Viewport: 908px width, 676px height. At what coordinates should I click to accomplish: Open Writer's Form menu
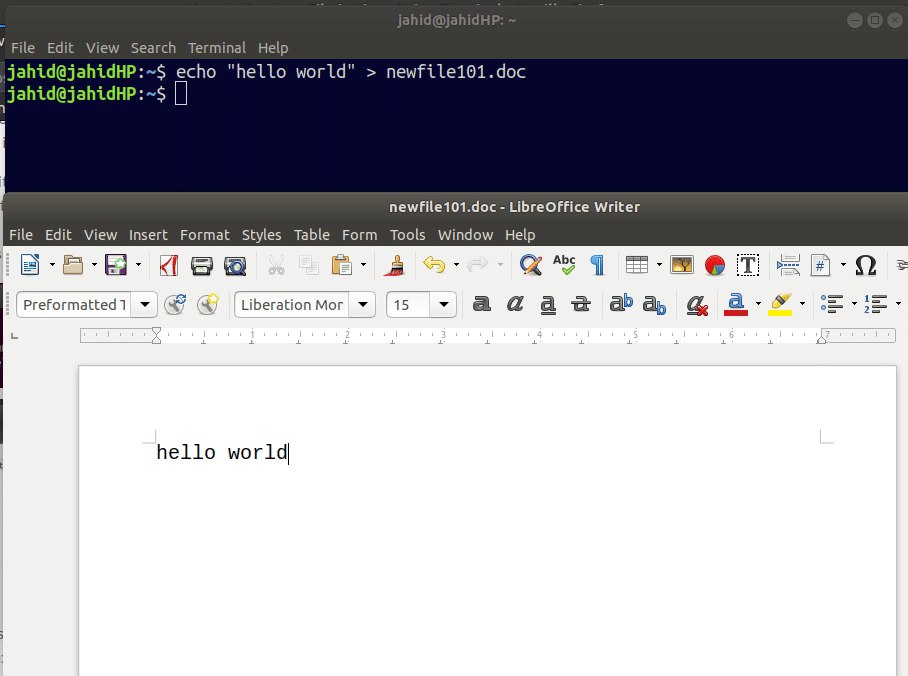point(359,235)
